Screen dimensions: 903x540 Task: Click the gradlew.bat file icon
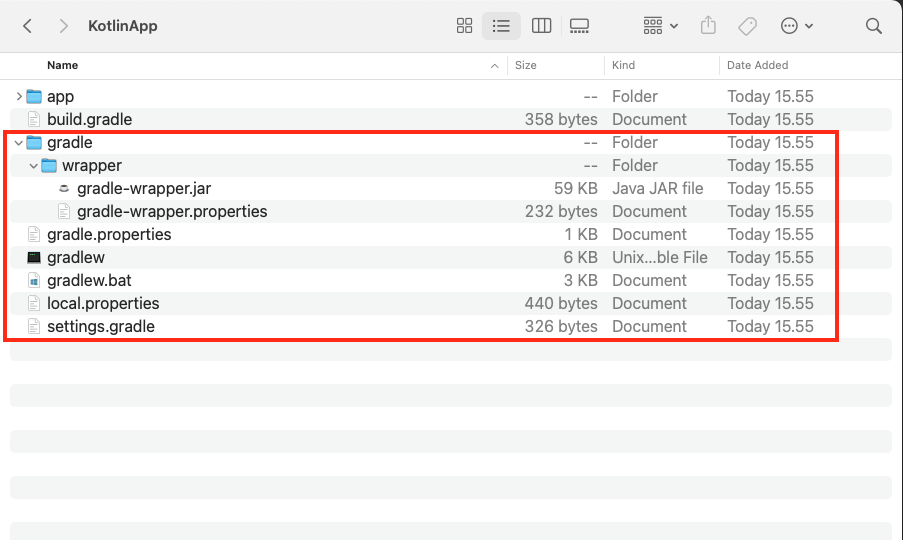click(34, 280)
